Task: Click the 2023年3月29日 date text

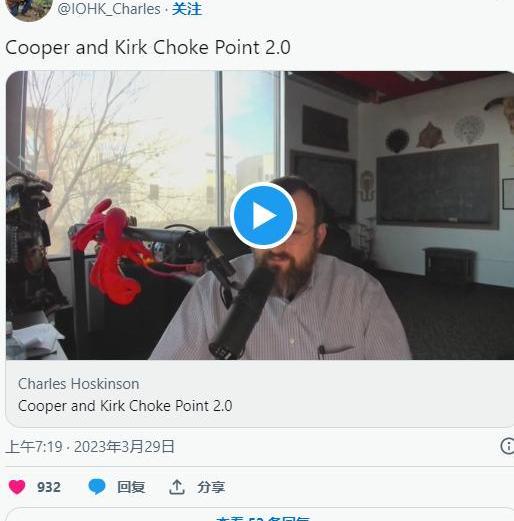Action: point(124,447)
